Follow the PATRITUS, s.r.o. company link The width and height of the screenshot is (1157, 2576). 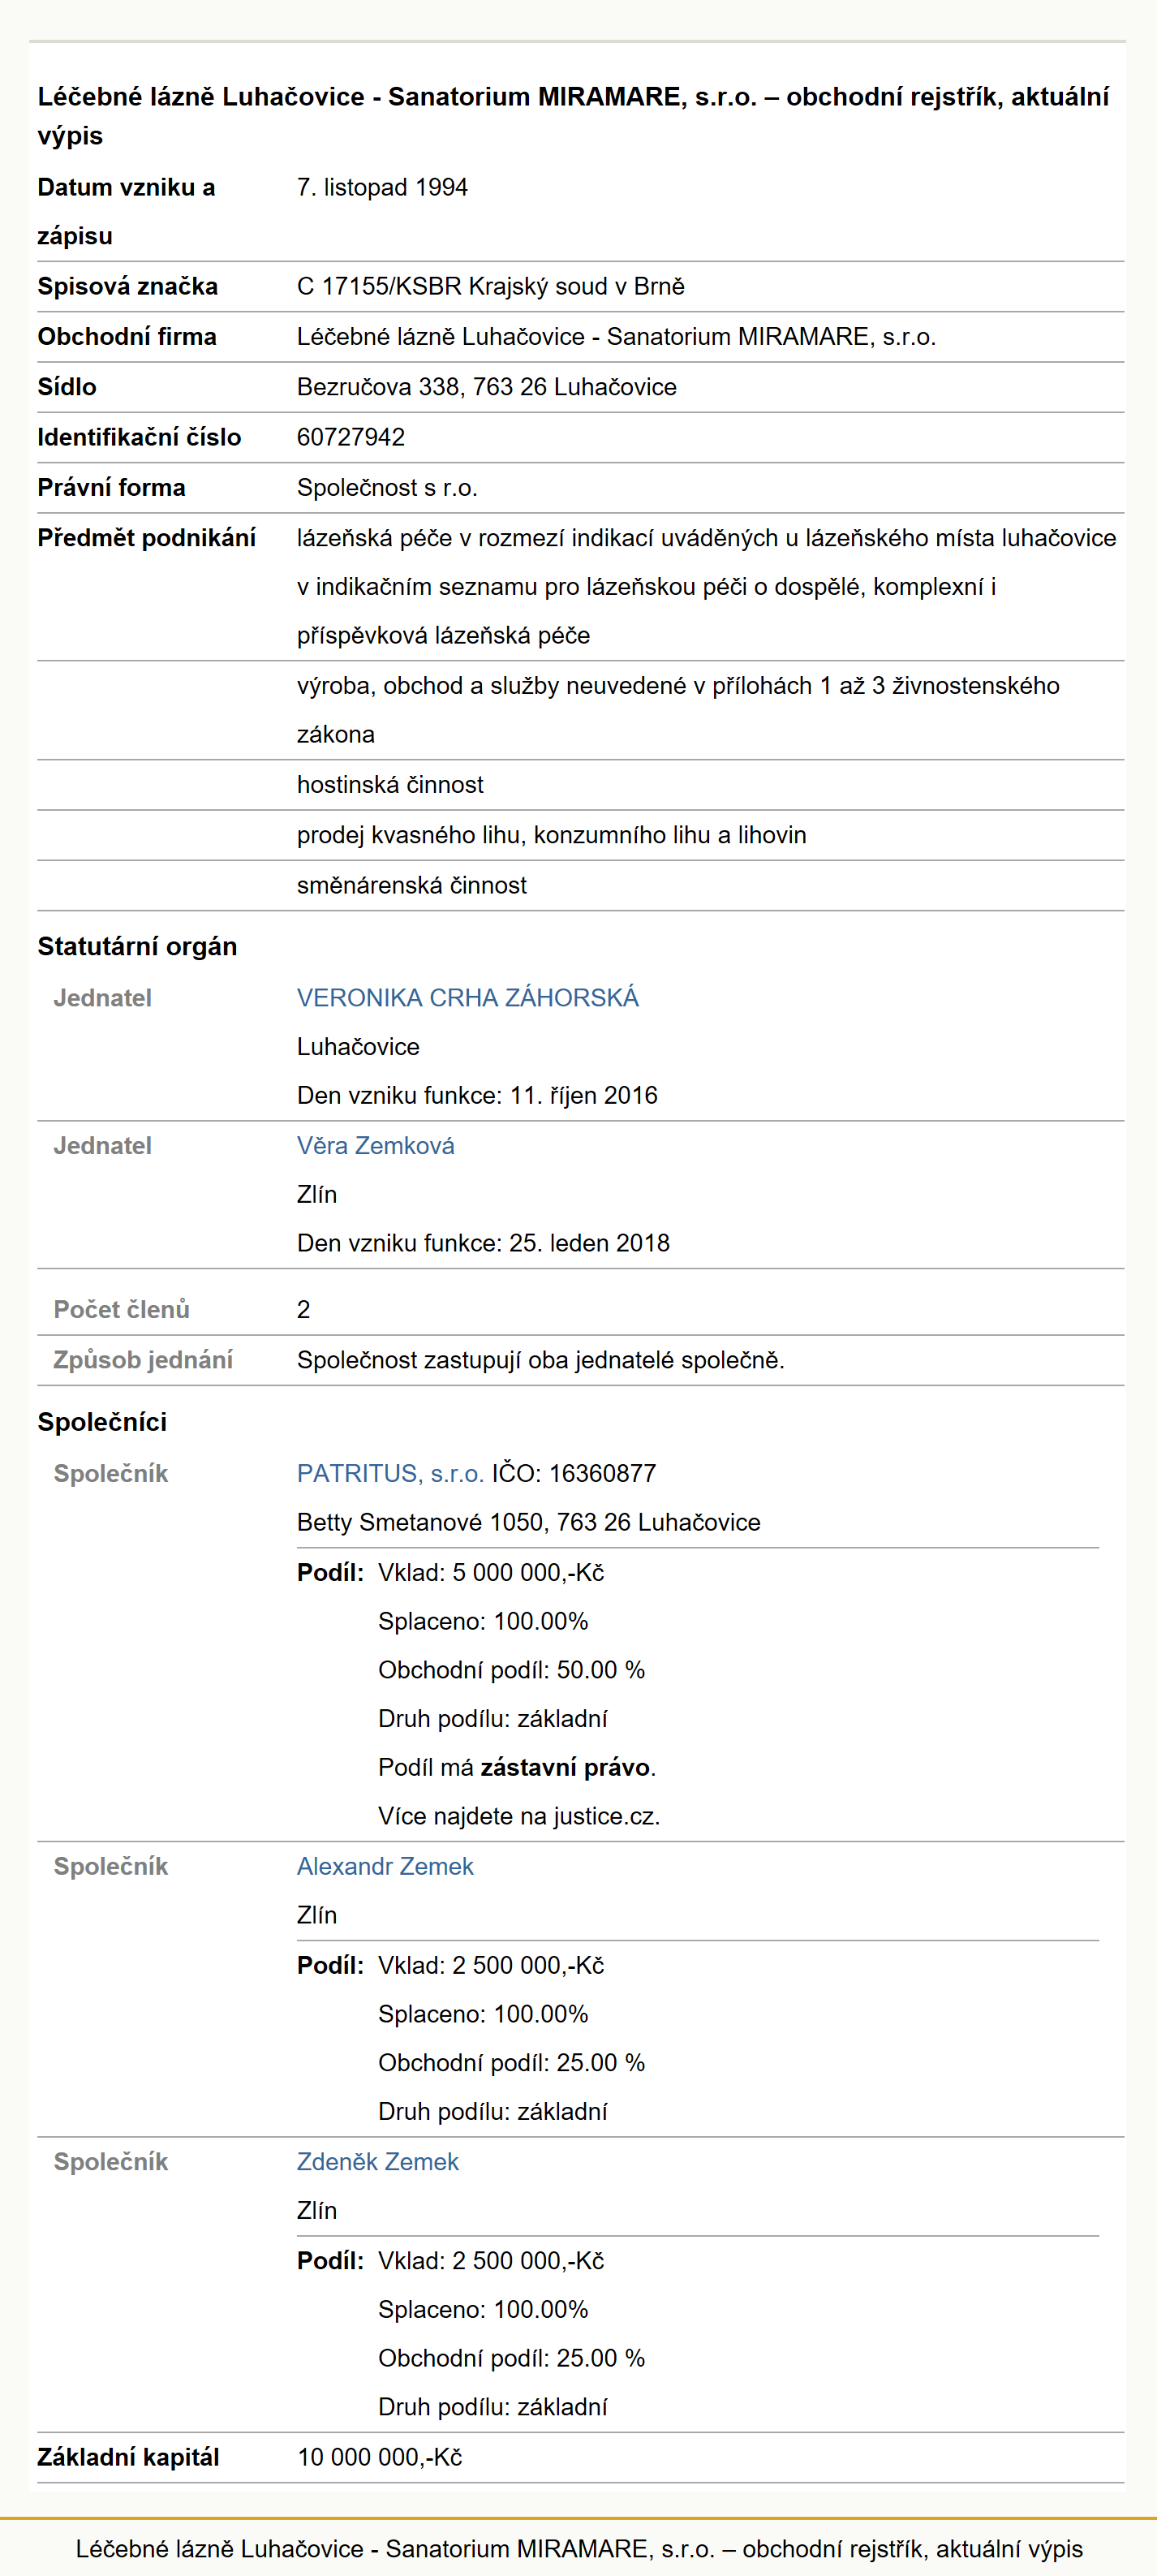[390, 1473]
